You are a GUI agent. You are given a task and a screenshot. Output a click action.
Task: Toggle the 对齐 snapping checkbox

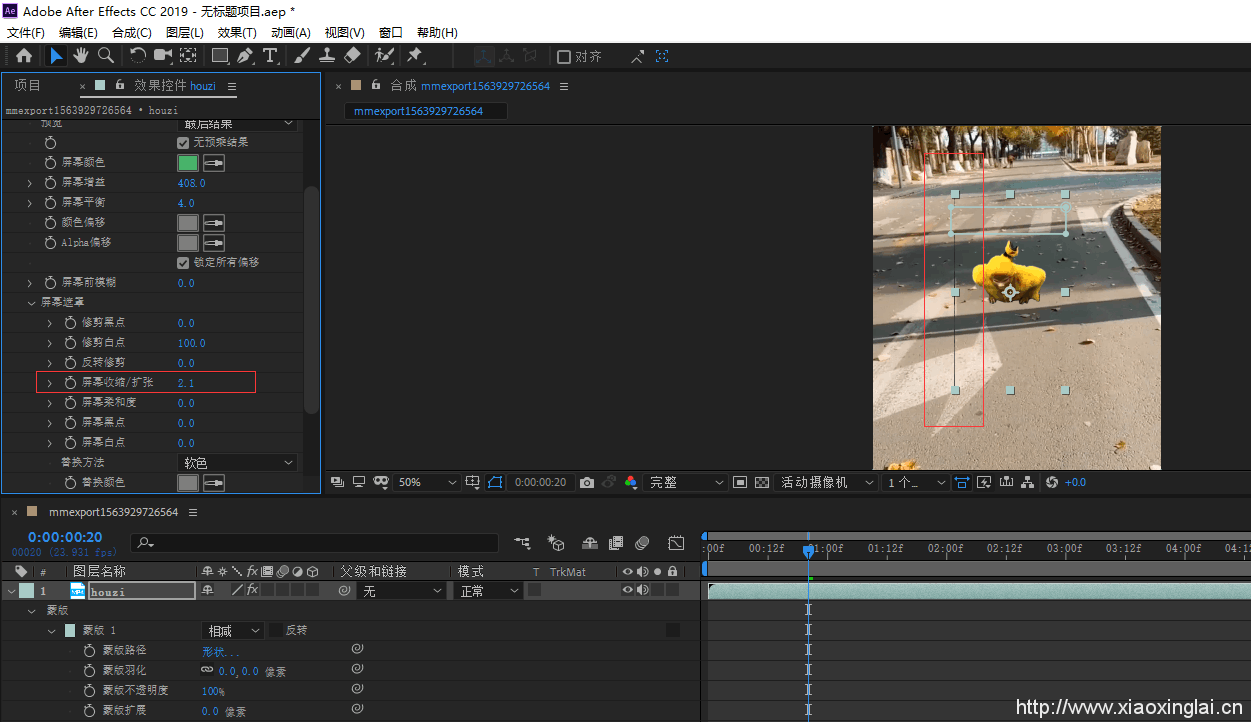coord(564,57)
